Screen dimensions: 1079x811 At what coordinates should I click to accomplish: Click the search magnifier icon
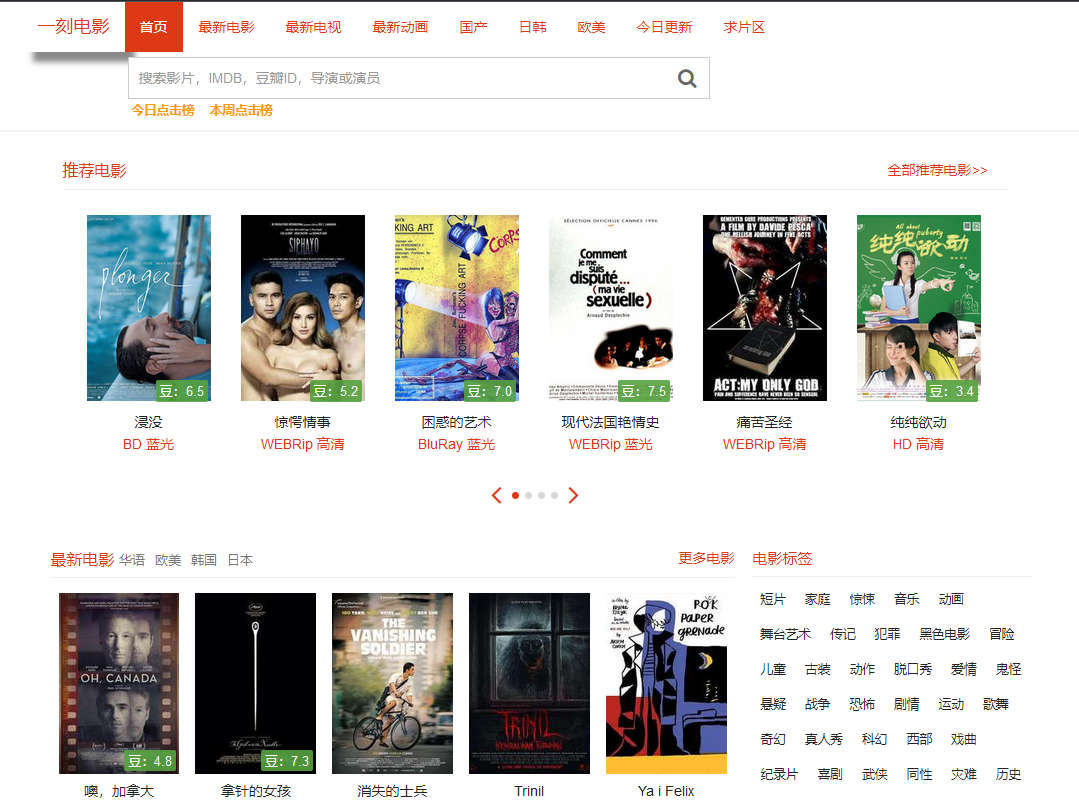(687, 78)
